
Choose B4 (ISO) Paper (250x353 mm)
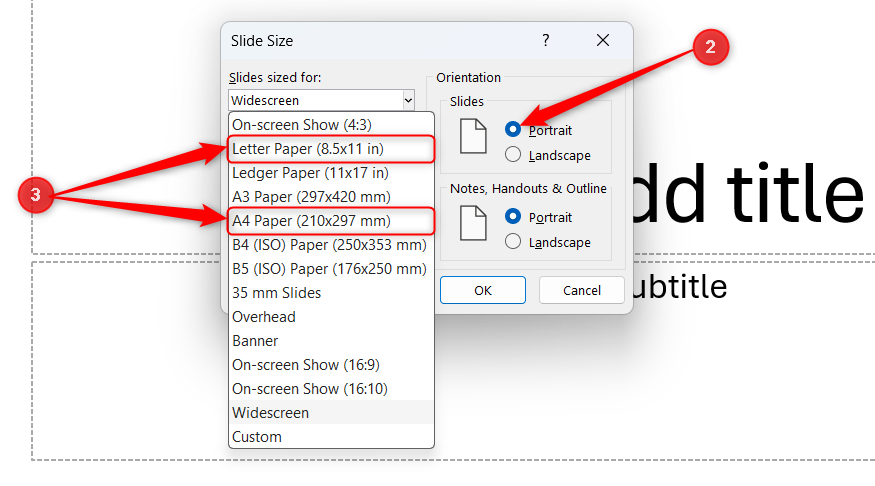pyautogui.click(x=331, y=245)
